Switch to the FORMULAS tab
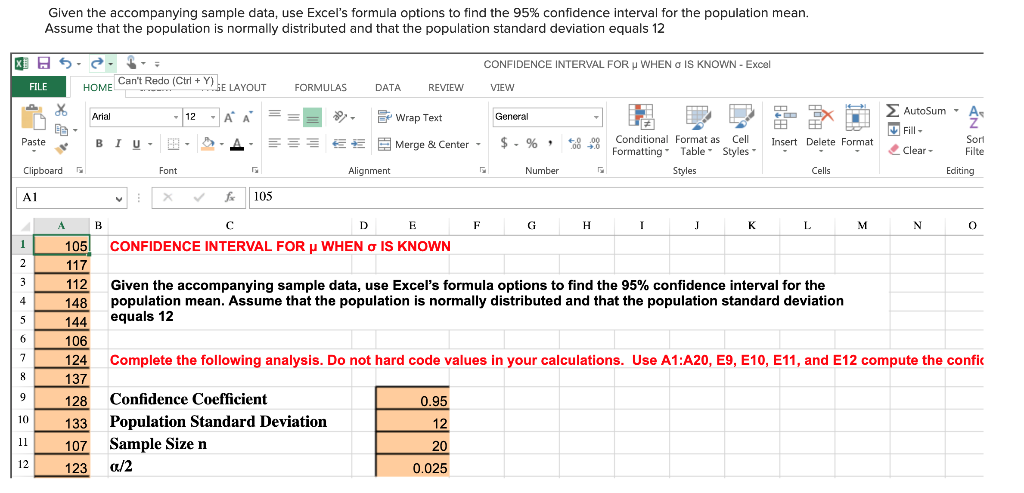This screenshot has width=1024, height=493. (321, 87)
